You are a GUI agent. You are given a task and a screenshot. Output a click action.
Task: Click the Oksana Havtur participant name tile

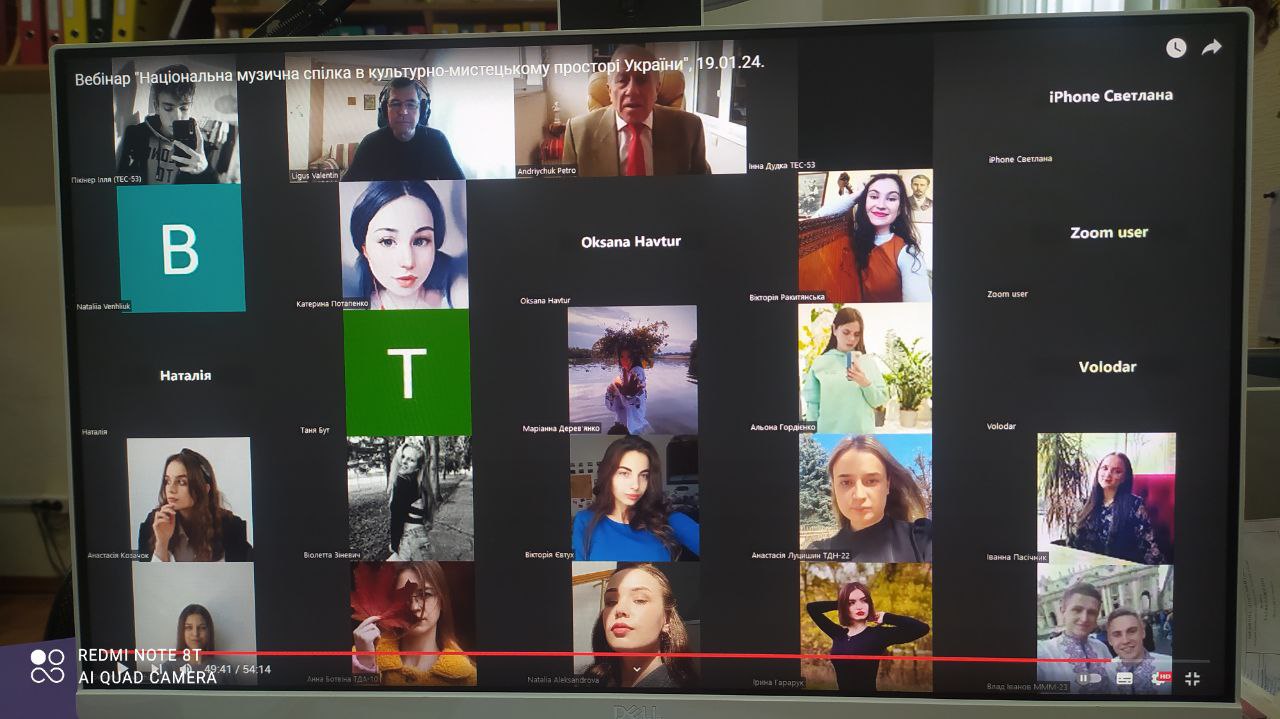point(631,241)
